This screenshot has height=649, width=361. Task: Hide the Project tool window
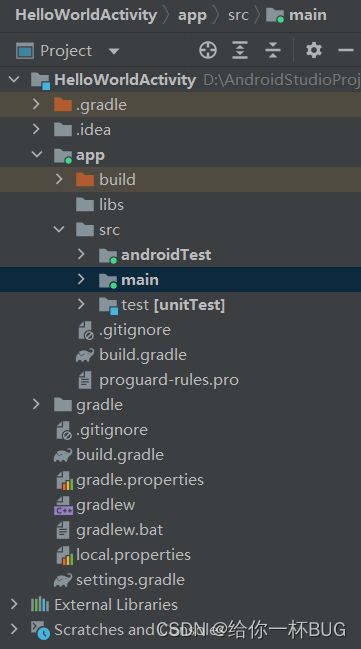coord(346,51)
